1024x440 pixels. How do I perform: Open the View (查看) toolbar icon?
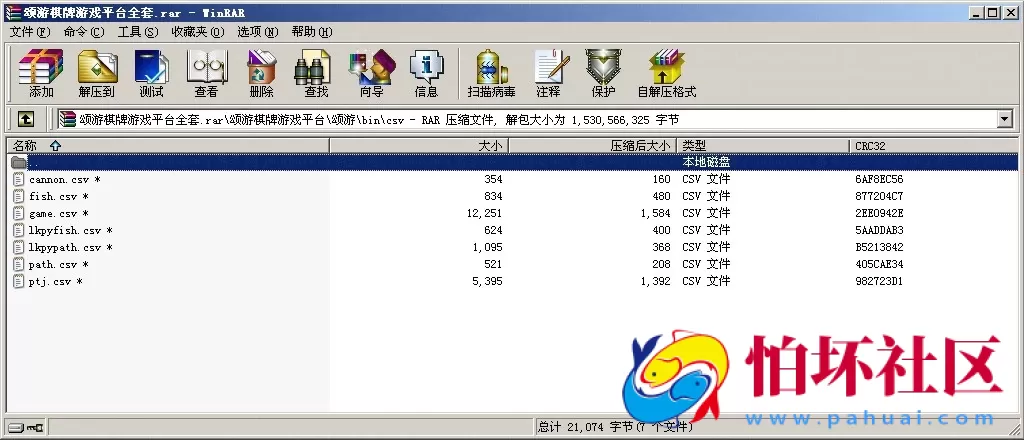pyautogui.click(x=206, y=72)
